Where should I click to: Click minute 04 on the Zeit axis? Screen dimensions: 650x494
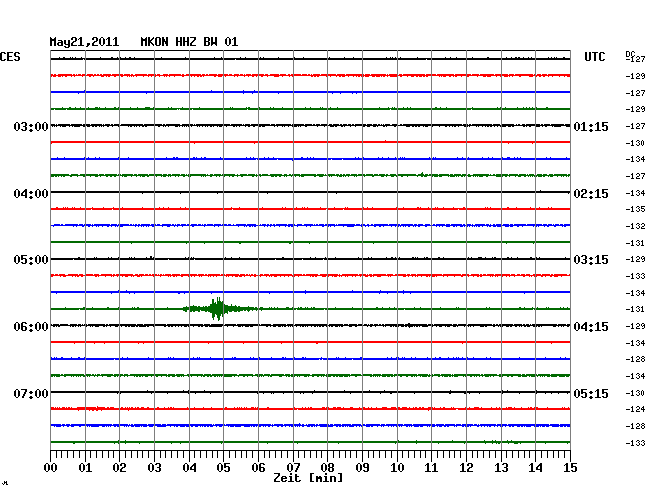point(189,467)
